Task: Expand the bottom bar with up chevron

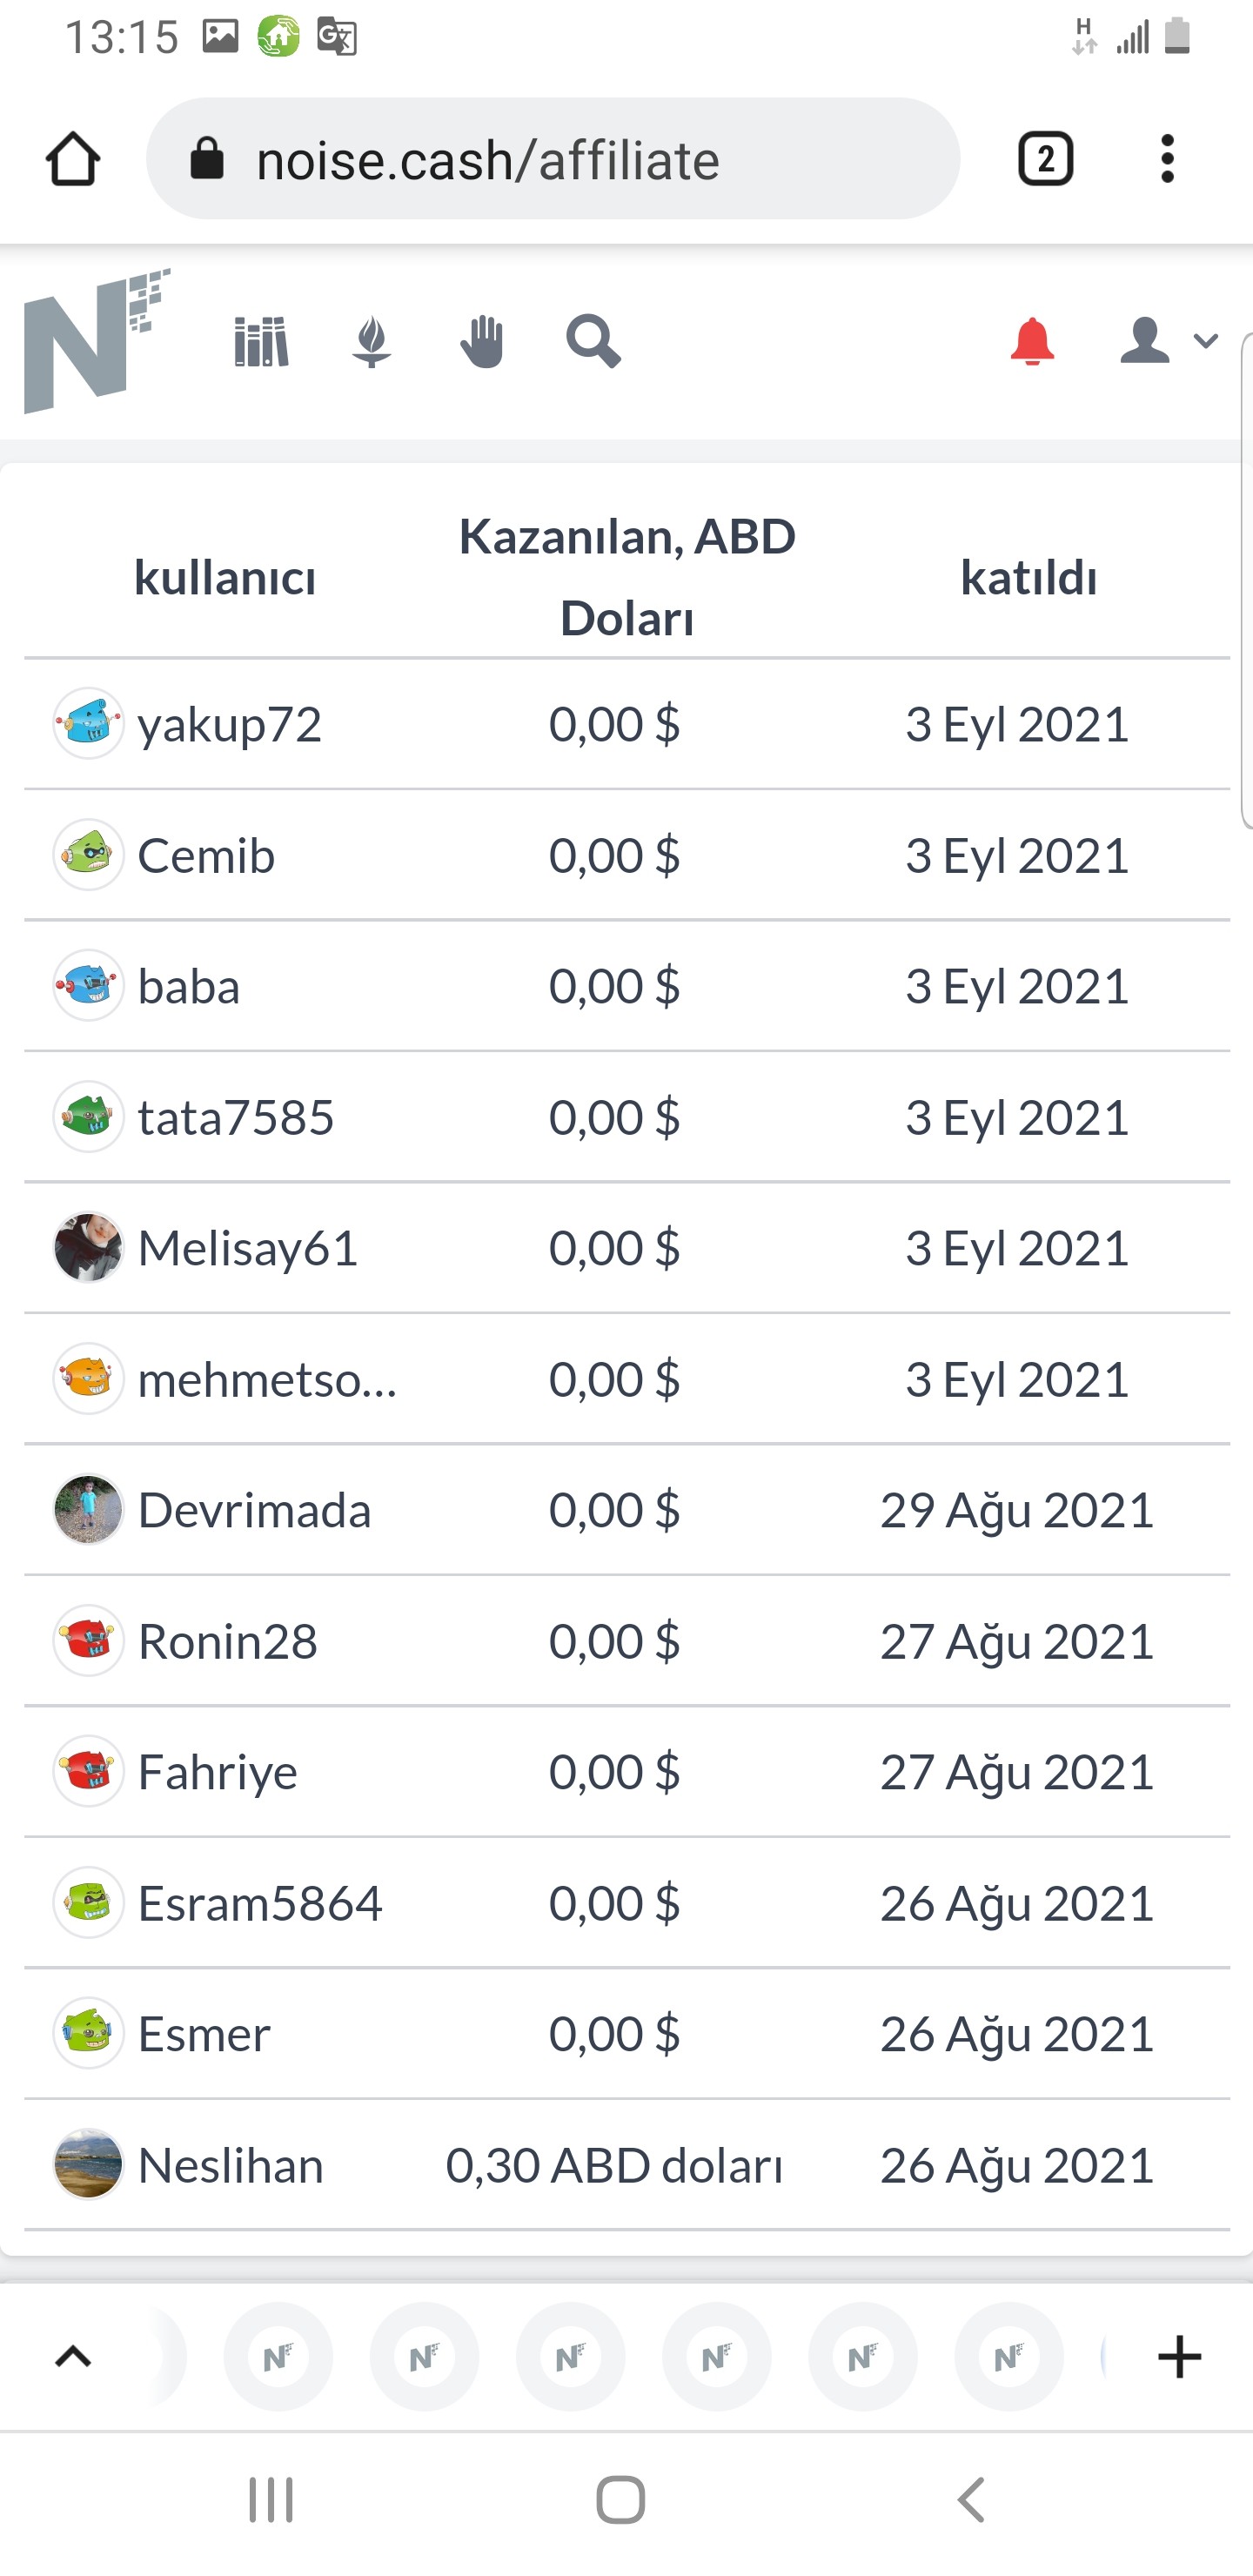Action: coord(73,2357)
